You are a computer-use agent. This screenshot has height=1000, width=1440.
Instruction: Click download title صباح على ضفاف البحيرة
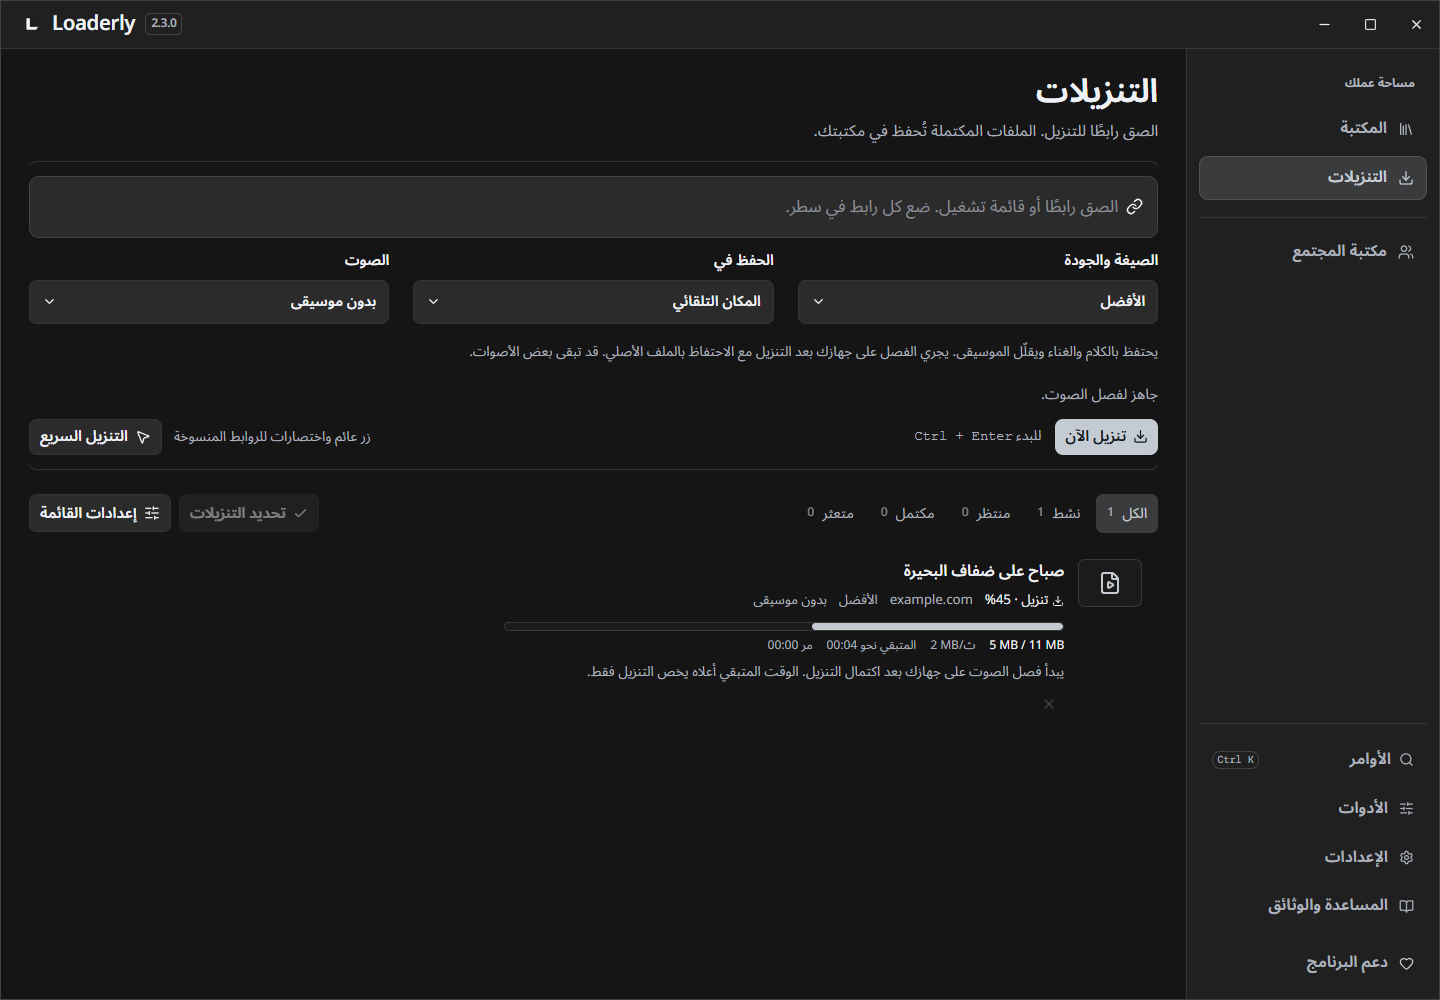(984, 571)
